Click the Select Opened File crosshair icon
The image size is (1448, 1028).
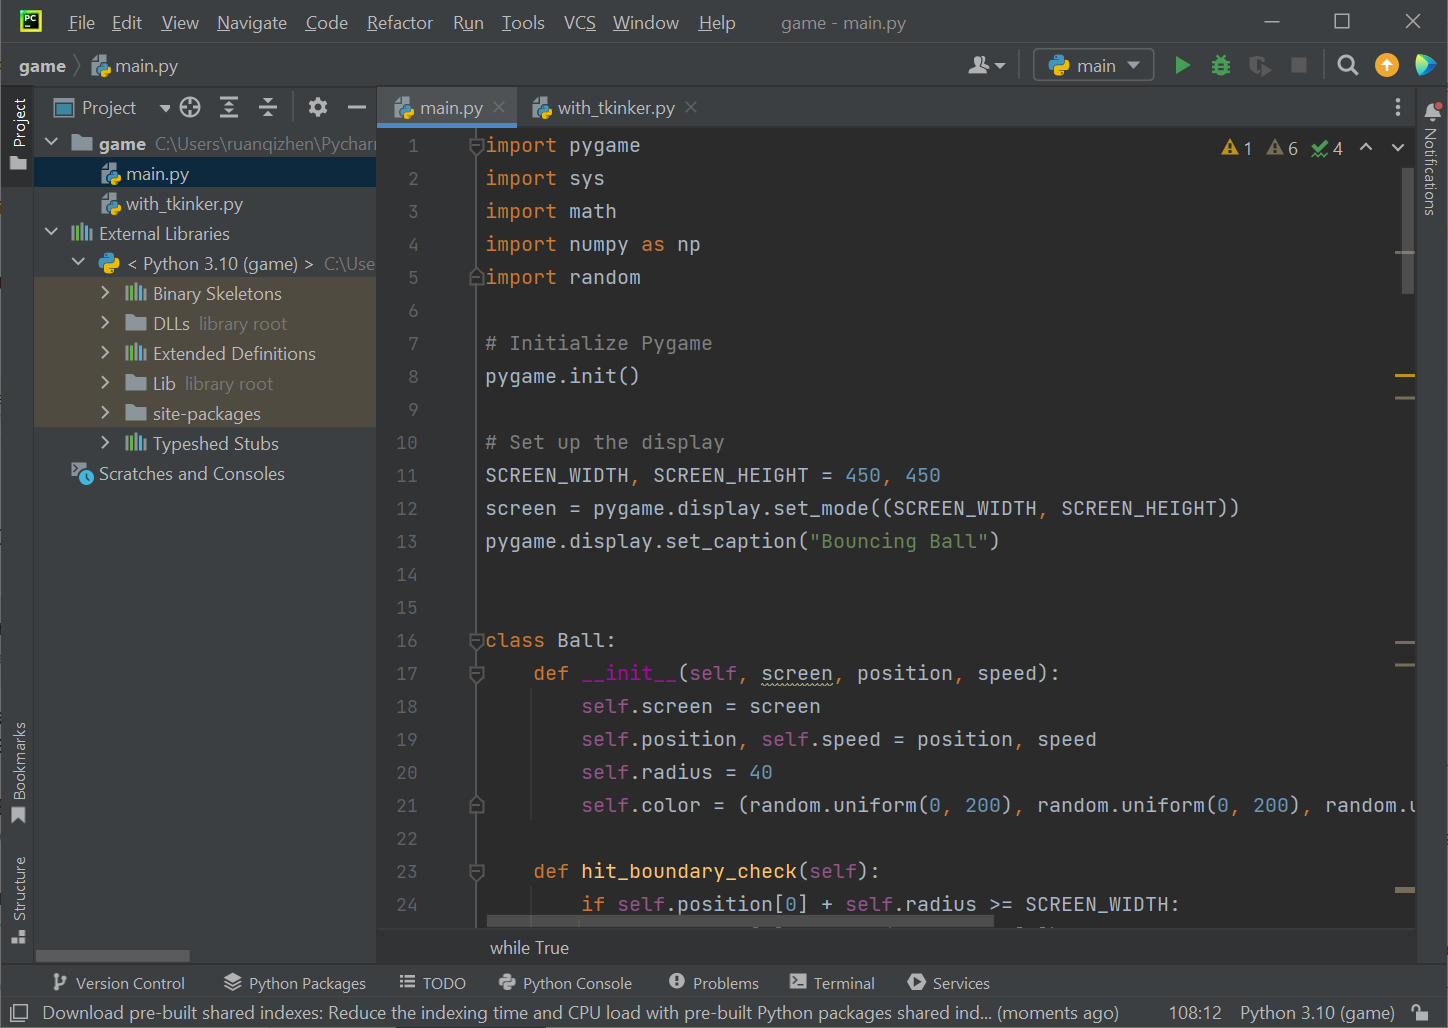pos(190,108)
